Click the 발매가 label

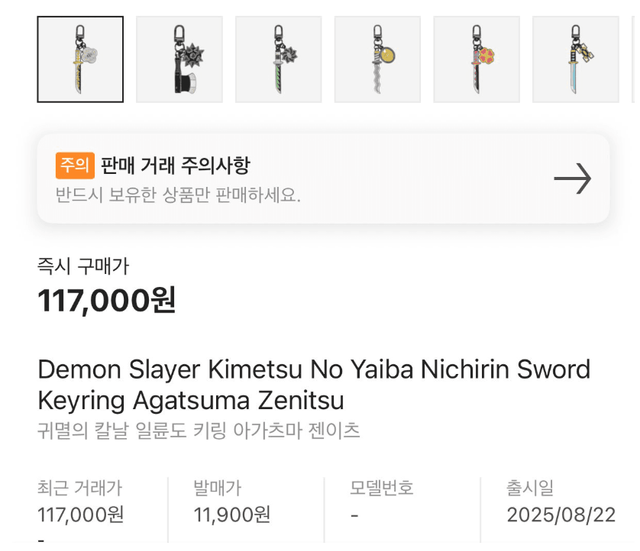point(217,489)
